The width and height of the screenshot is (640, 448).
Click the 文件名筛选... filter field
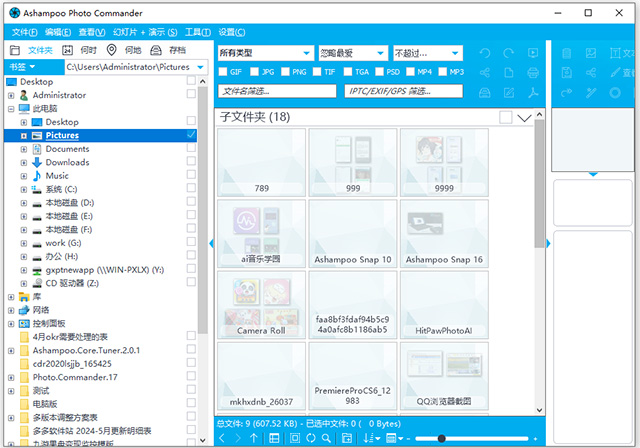tap(277, 91)
